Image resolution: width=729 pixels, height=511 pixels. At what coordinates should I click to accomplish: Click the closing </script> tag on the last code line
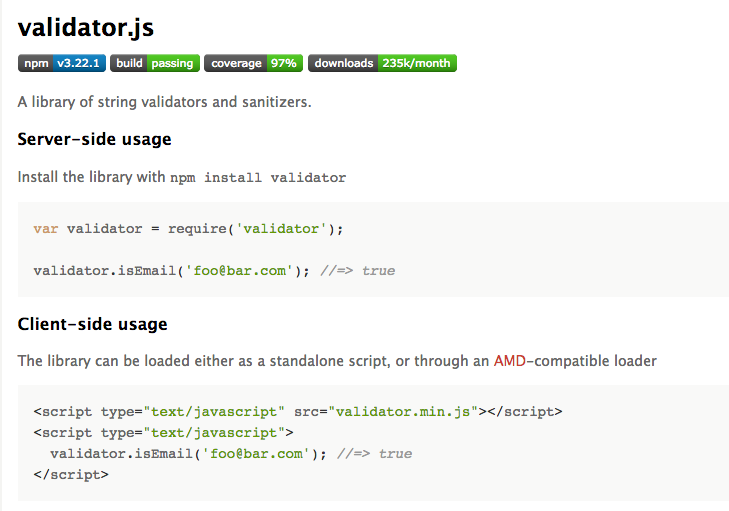point(70,474)
